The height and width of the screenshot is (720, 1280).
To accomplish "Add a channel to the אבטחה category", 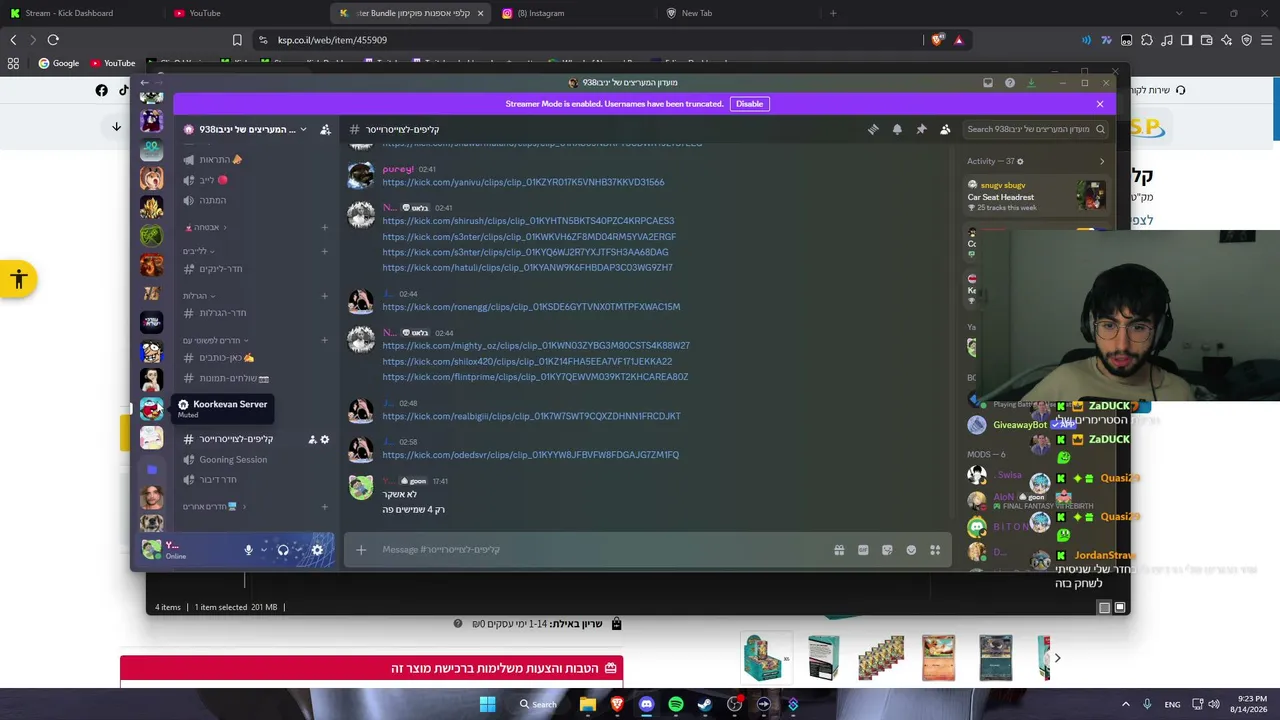I will (x=324, y=227).
